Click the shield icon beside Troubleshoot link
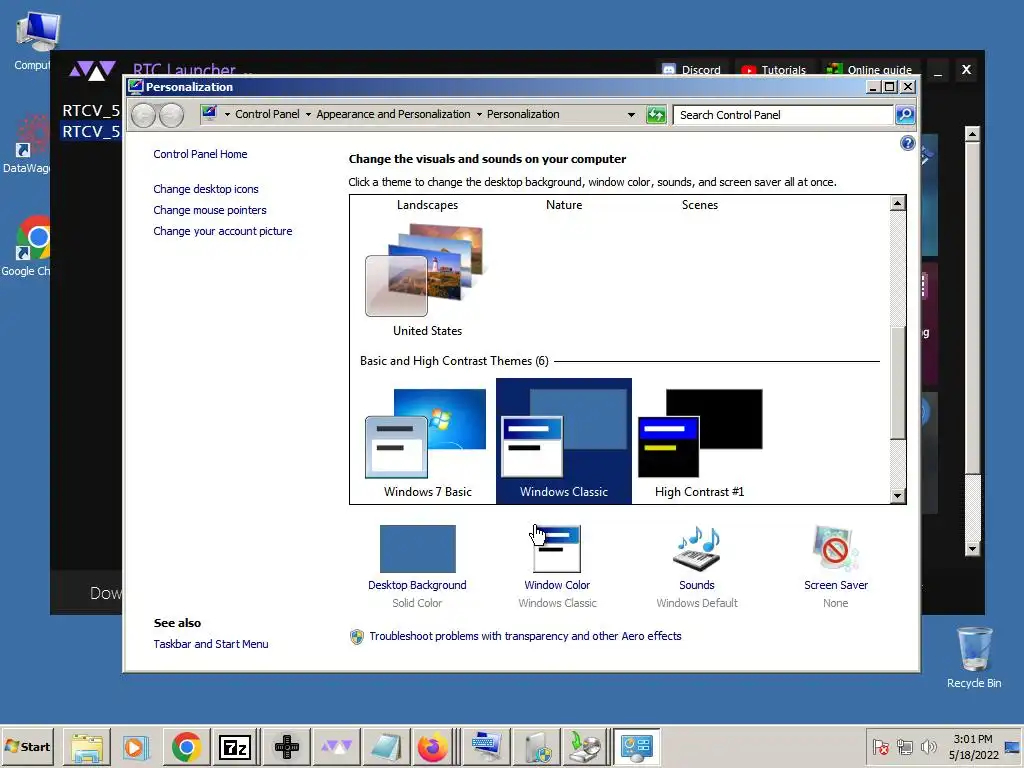The height and width of the screenshot is (768, 1024). coord(357,637)
